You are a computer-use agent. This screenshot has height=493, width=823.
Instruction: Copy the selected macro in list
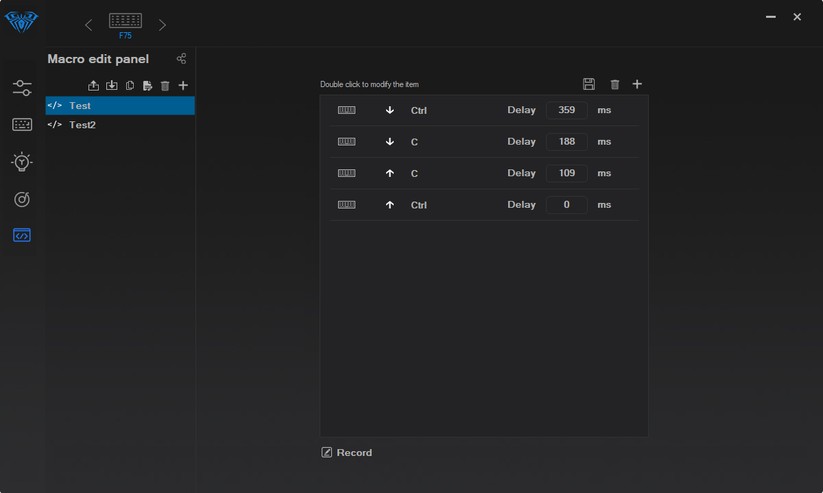pos(130,86)
